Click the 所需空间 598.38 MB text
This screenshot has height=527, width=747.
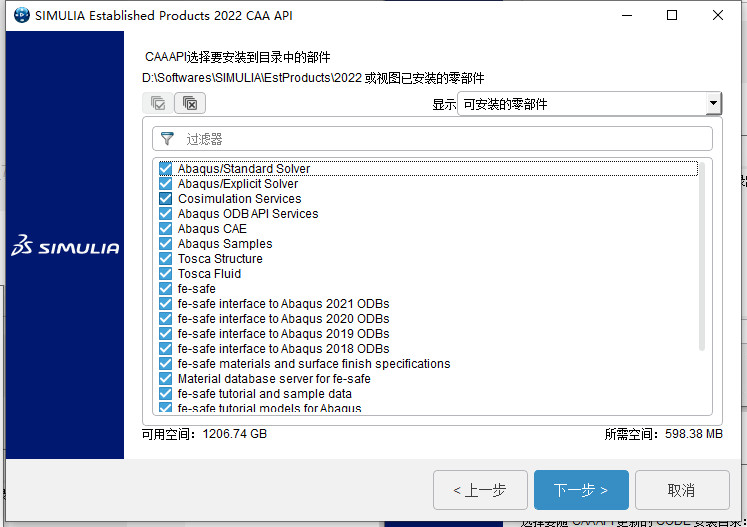coord(664,434)
